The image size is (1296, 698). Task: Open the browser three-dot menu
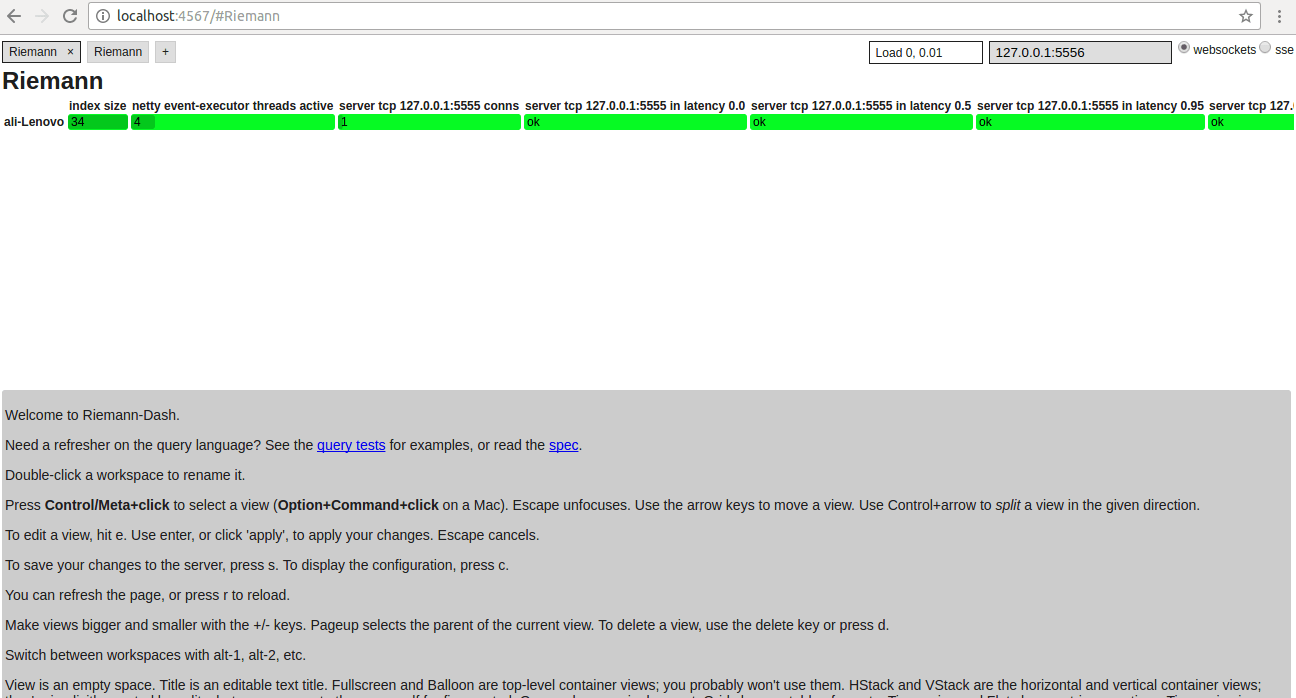[1279, 16]
